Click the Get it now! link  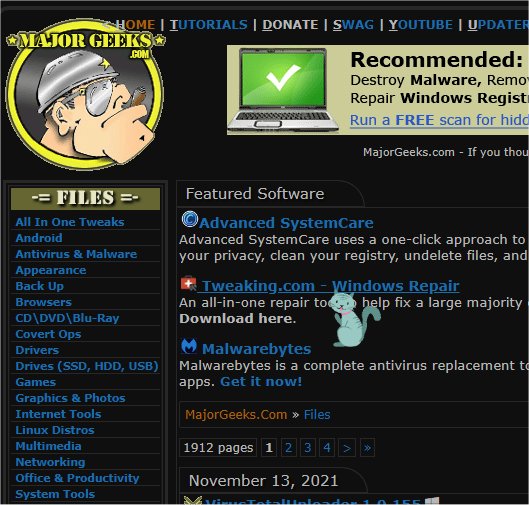click(x=261, y=382)
